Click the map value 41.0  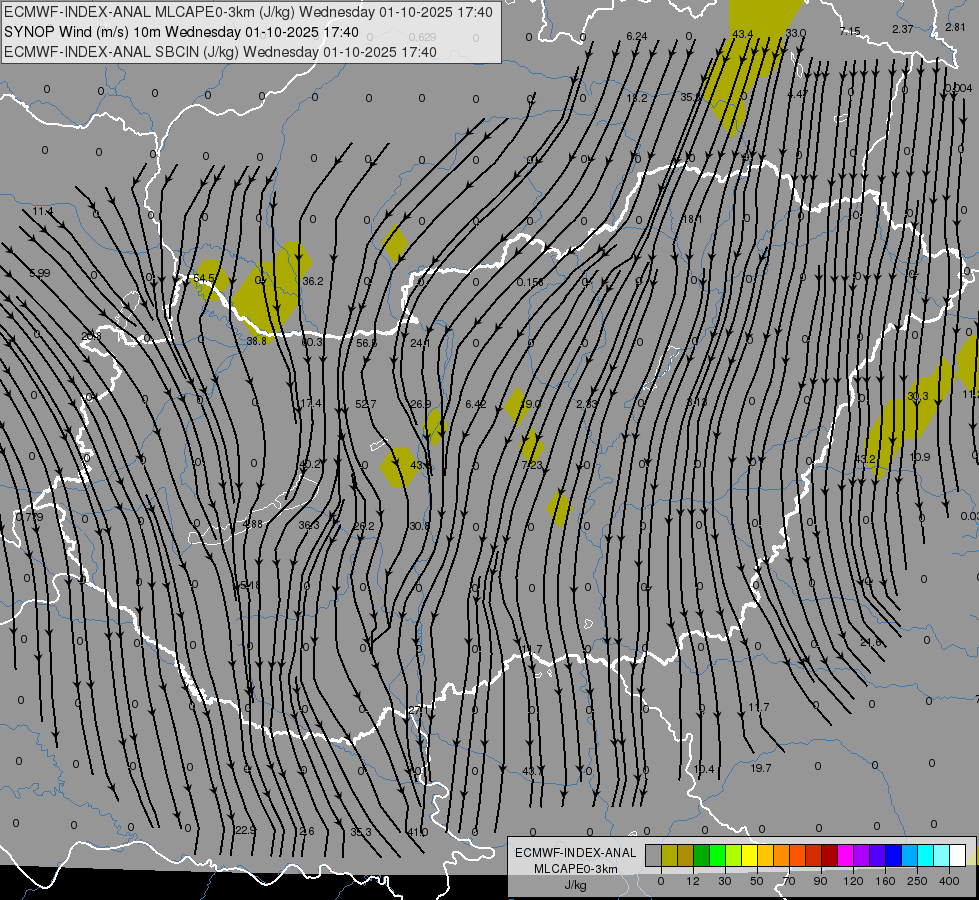pyautogui.click(x=418, y=832)
